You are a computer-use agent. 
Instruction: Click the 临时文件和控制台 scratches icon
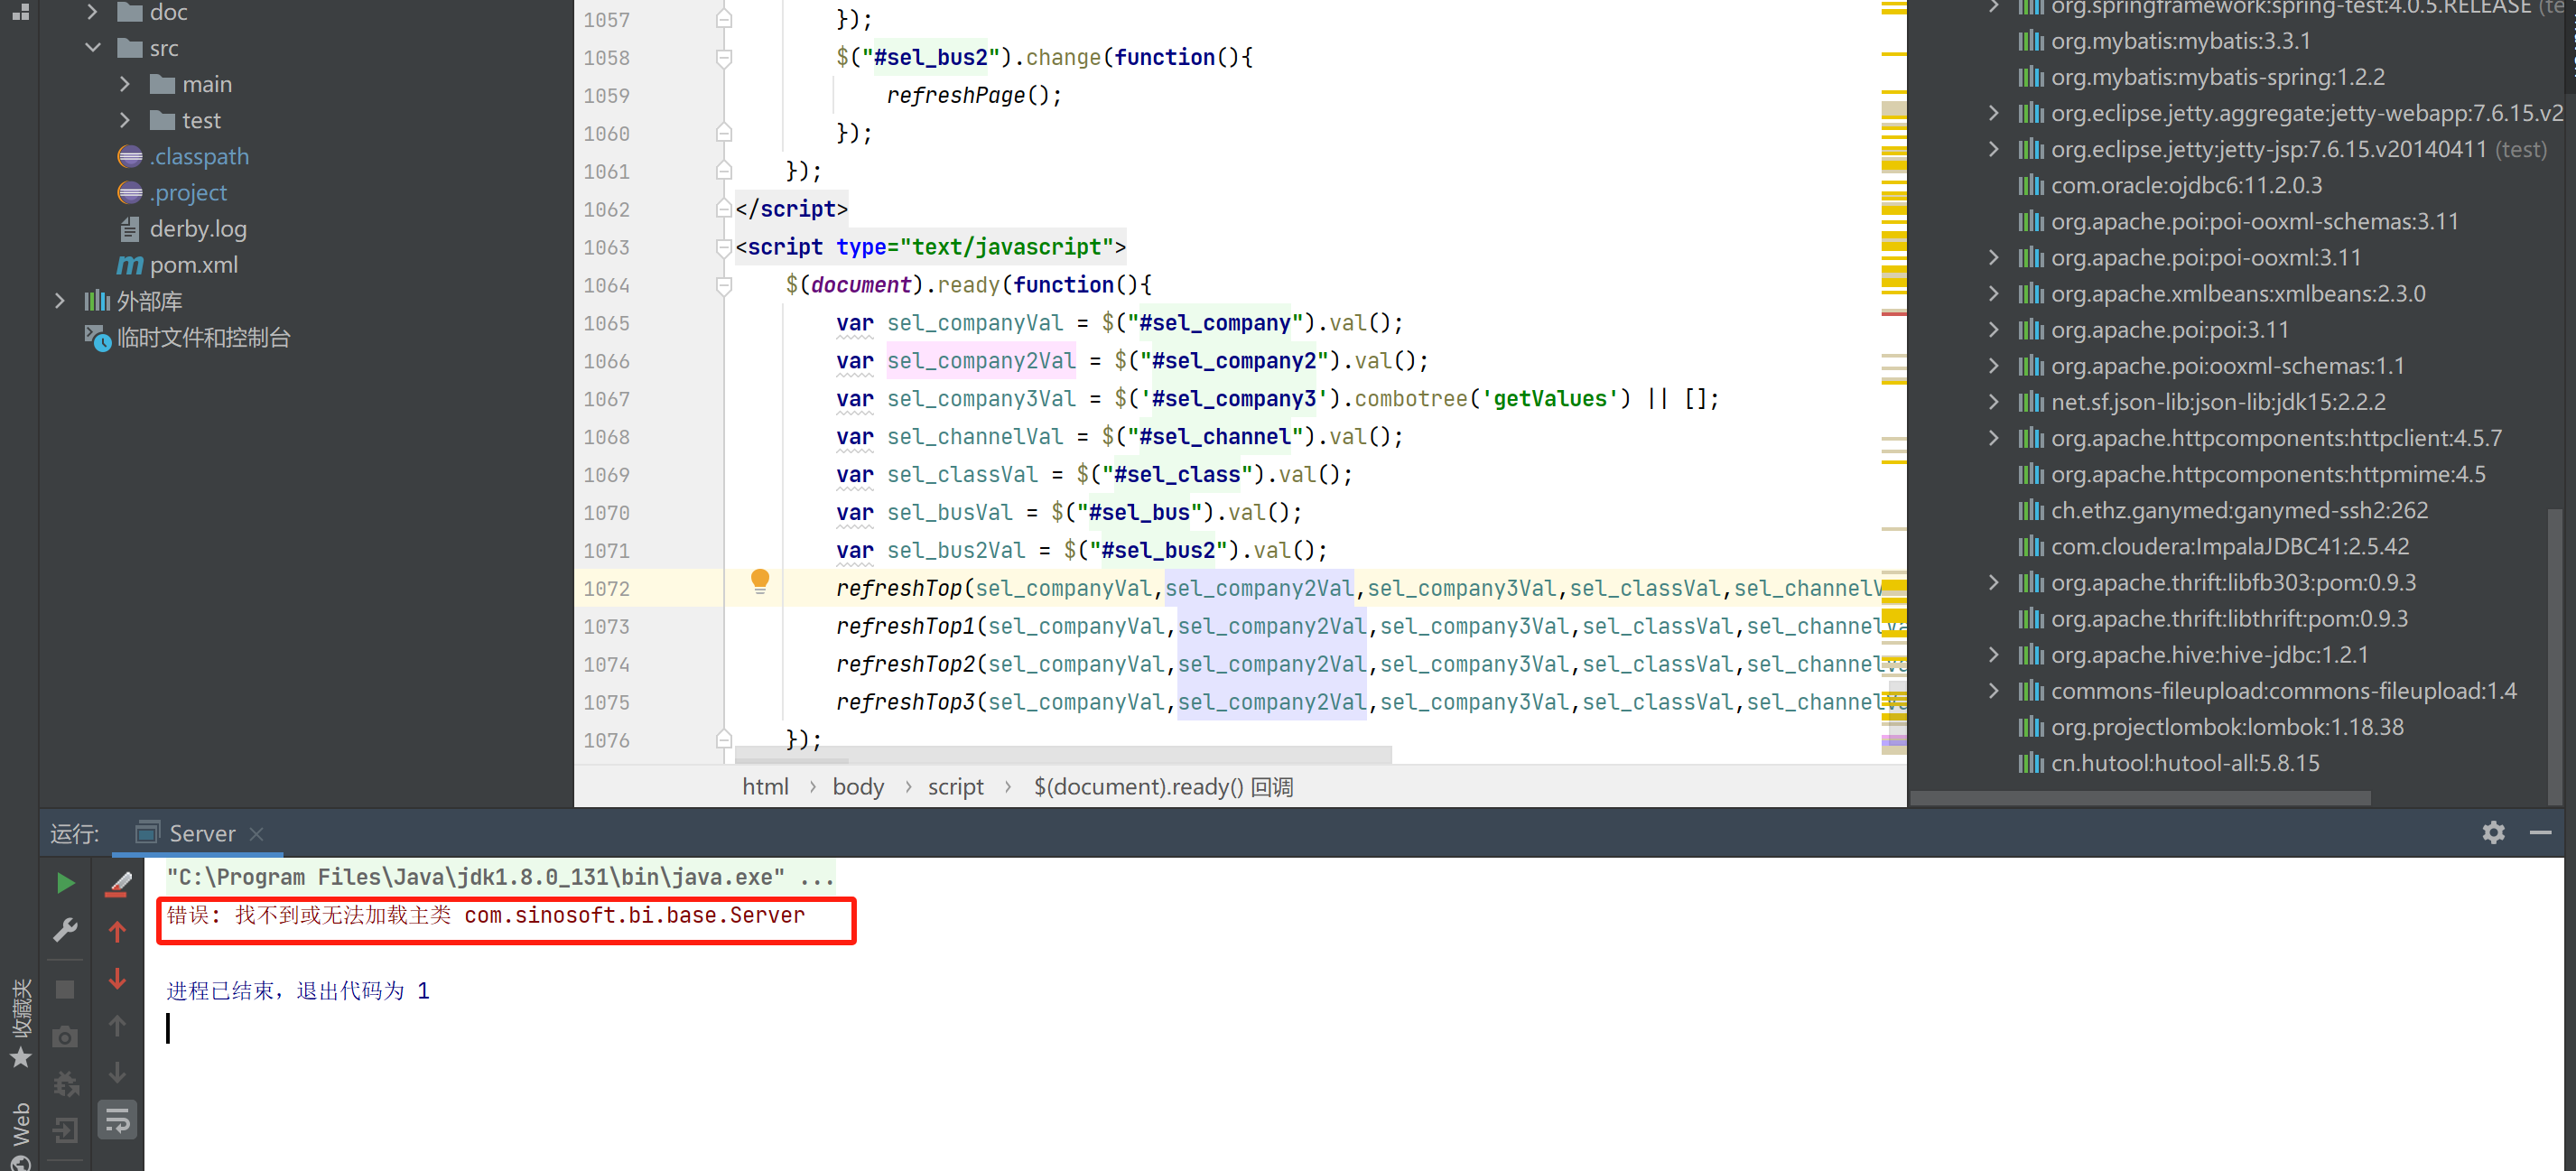coord(97,338)
